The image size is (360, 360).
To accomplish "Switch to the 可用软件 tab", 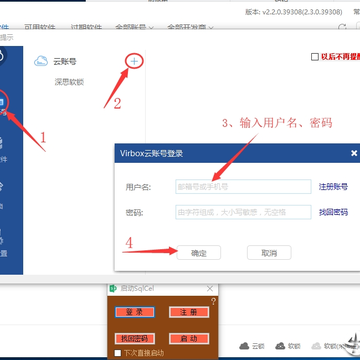I will point(40,27).
